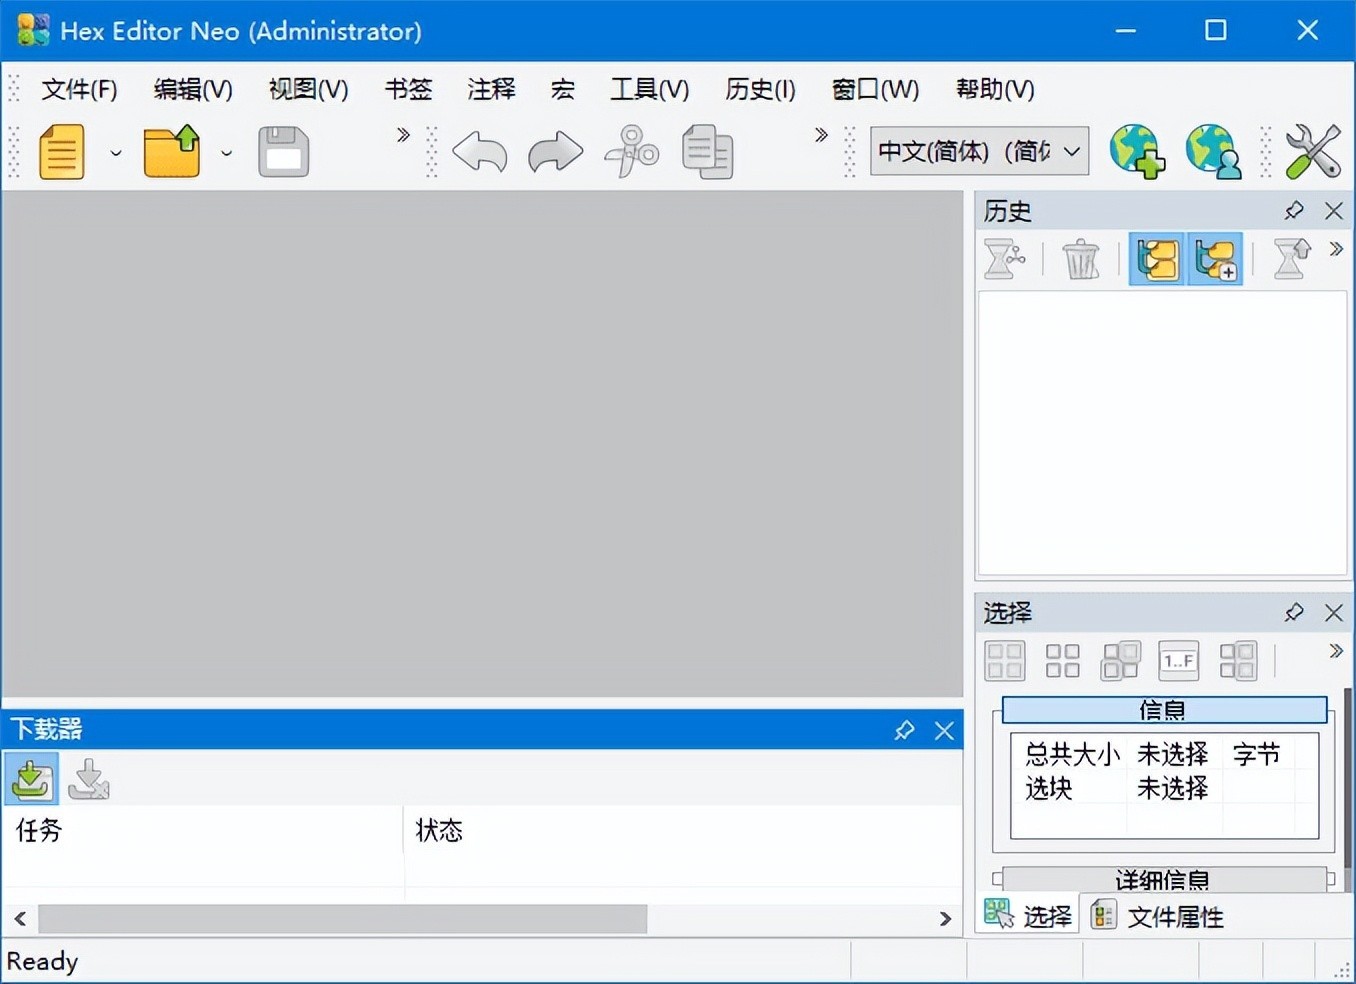
Task: Click the Redo arrow icon
Action: 555,152
